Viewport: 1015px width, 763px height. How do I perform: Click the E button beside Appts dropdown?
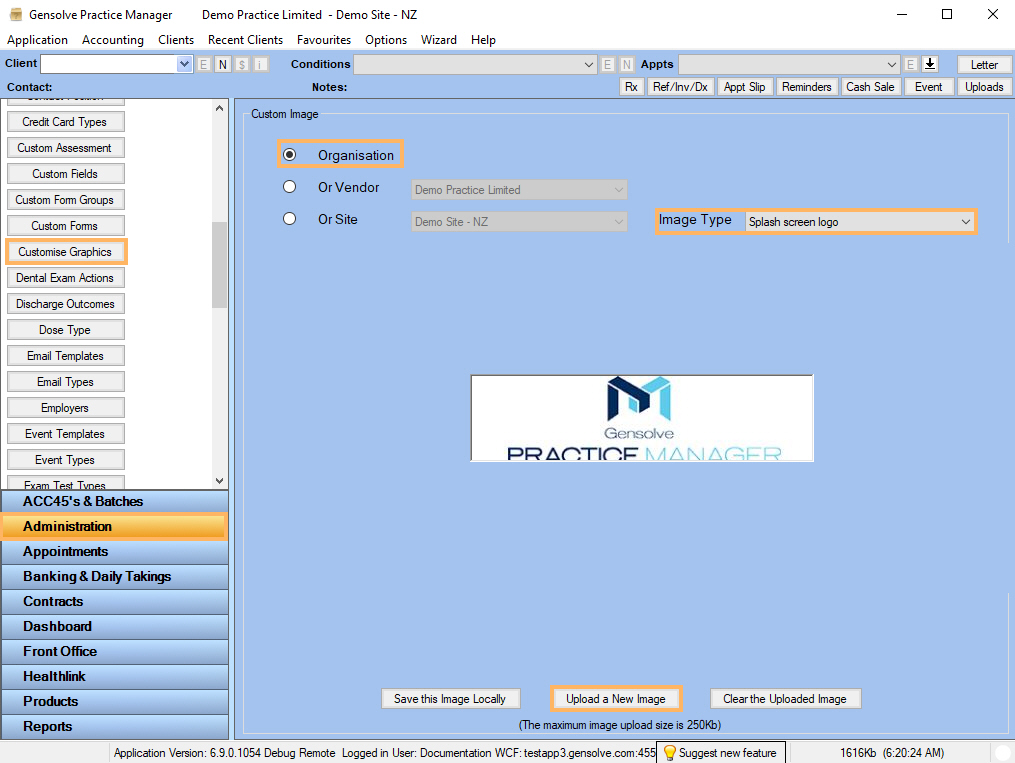point(910,64)
